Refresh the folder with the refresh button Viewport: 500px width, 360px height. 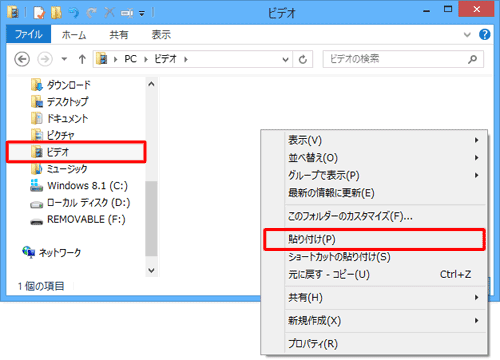(303, 60)
